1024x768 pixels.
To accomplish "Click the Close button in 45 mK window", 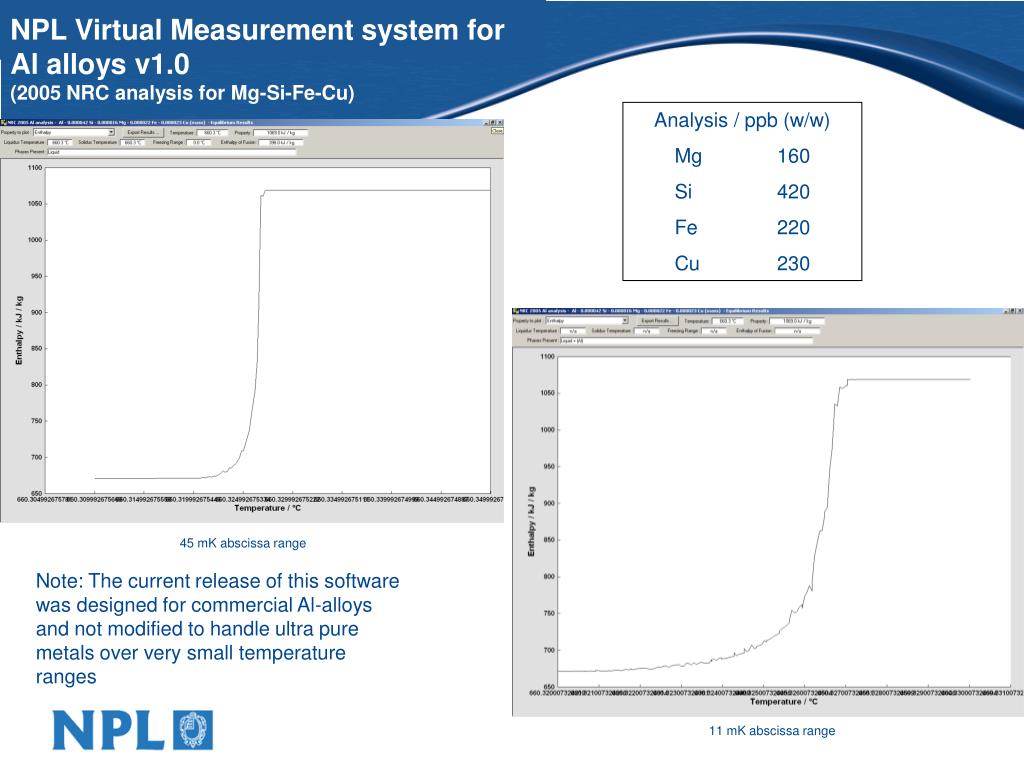I will (x=497, y=131).
